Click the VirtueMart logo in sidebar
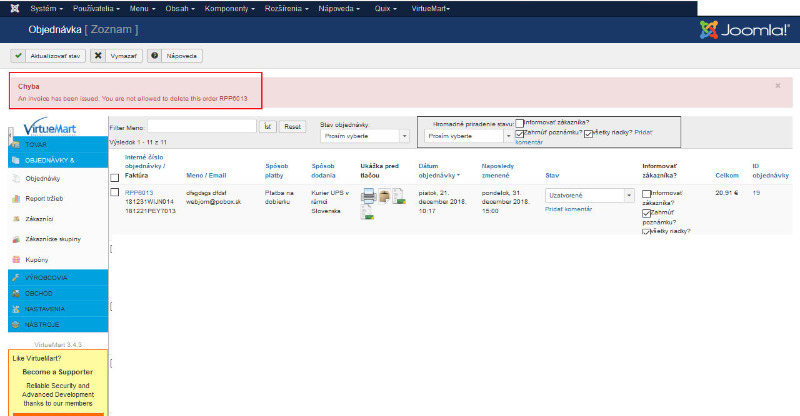 [x=50, y=126]
